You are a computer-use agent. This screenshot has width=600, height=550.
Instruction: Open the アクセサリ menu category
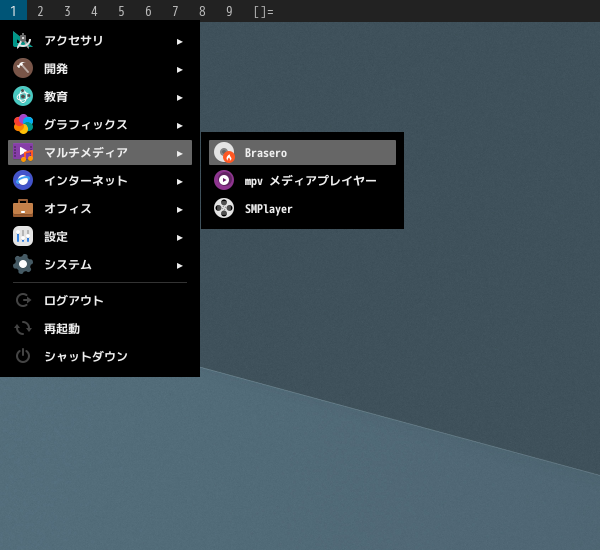coord(100,41)
